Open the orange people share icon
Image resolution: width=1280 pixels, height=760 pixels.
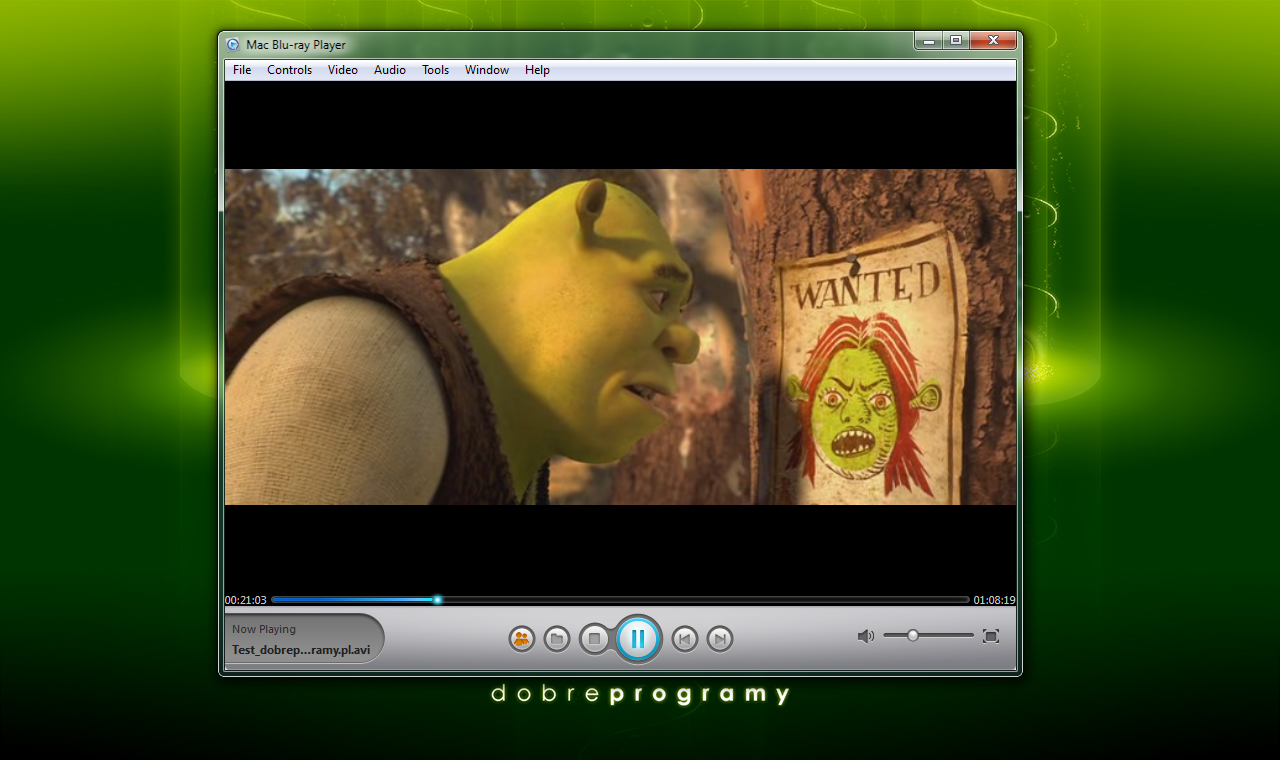coord(522,639)
